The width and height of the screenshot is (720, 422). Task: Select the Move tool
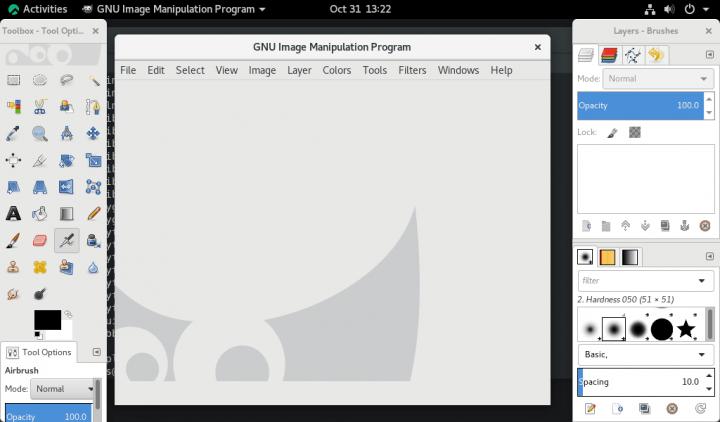click(x=93, y=133)
